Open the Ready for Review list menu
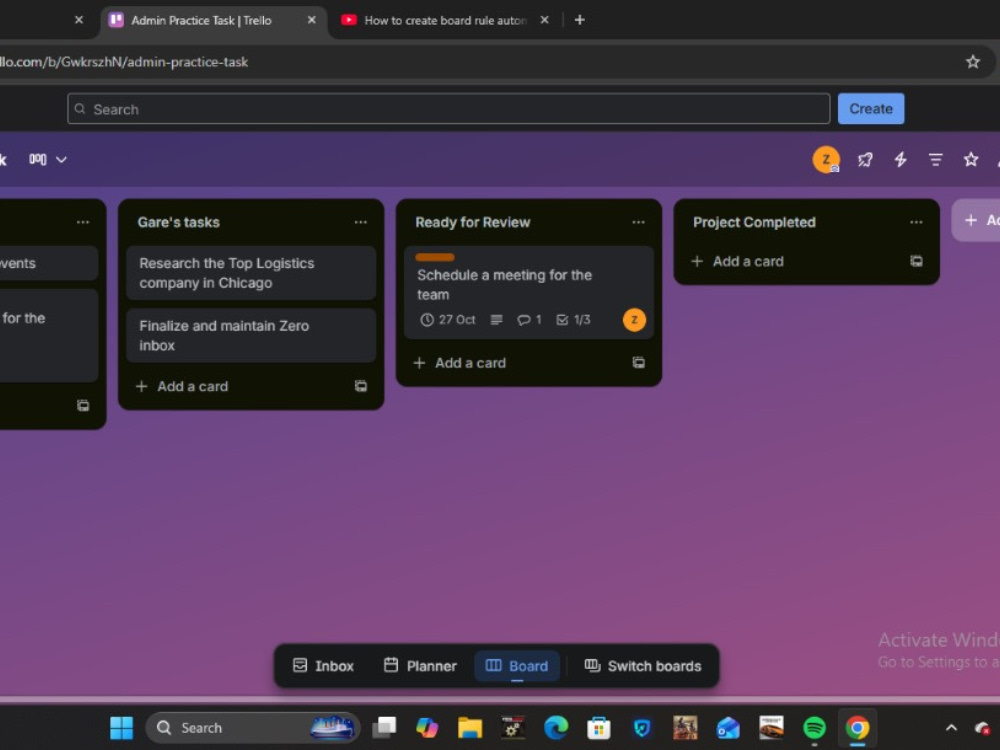Image resolution: width=1000 pixels, height=750 pixels. coord(638,222)
